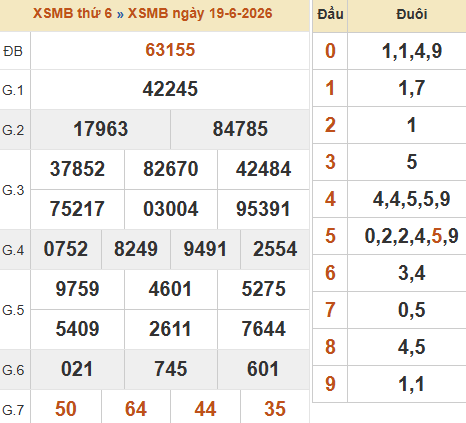Select G.6 number 601
Viewport: 466px width, 423px height.
coord(263,369)
